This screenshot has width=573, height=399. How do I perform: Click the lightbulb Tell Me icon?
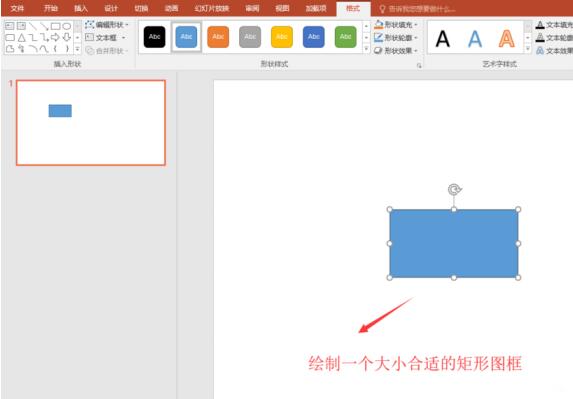click(382, 9)
